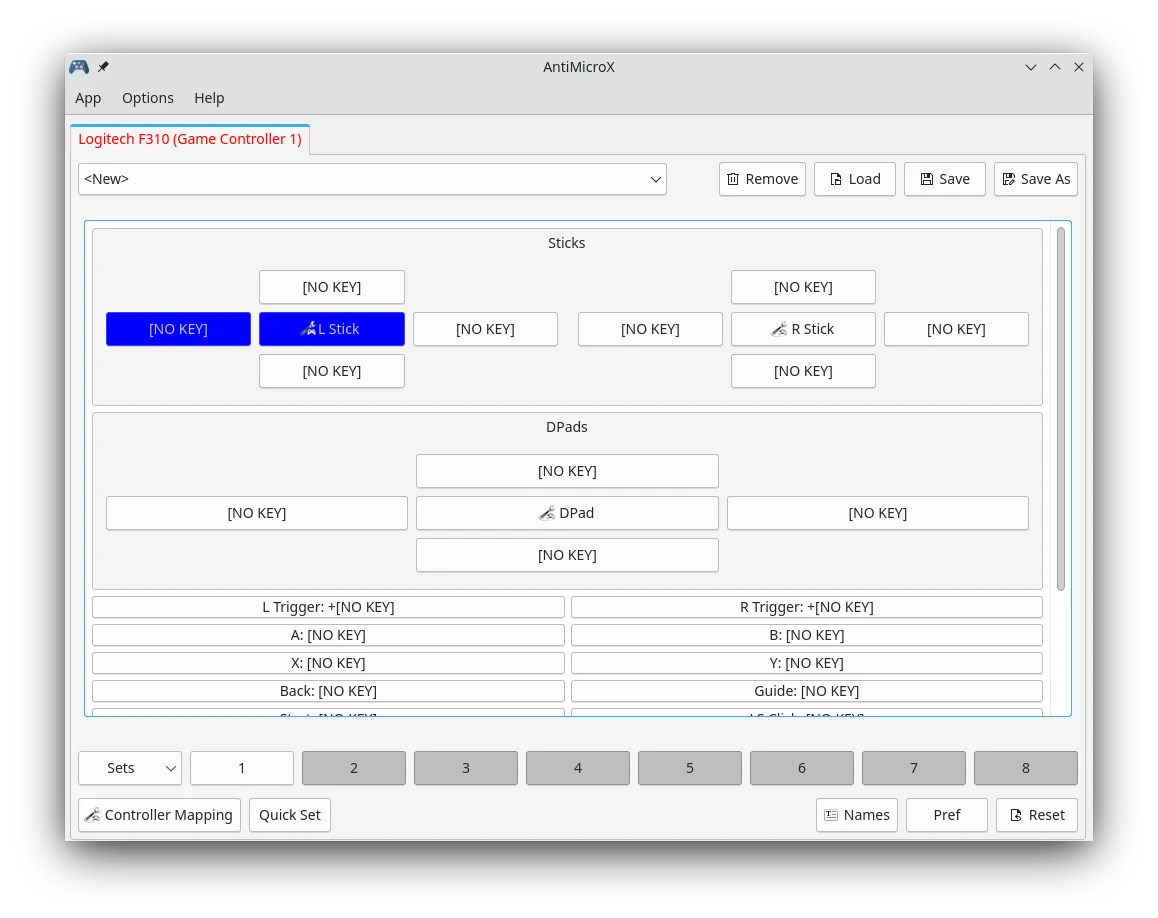
Task: Reset the mappings with the Reset button
Action: (1036, 815)
